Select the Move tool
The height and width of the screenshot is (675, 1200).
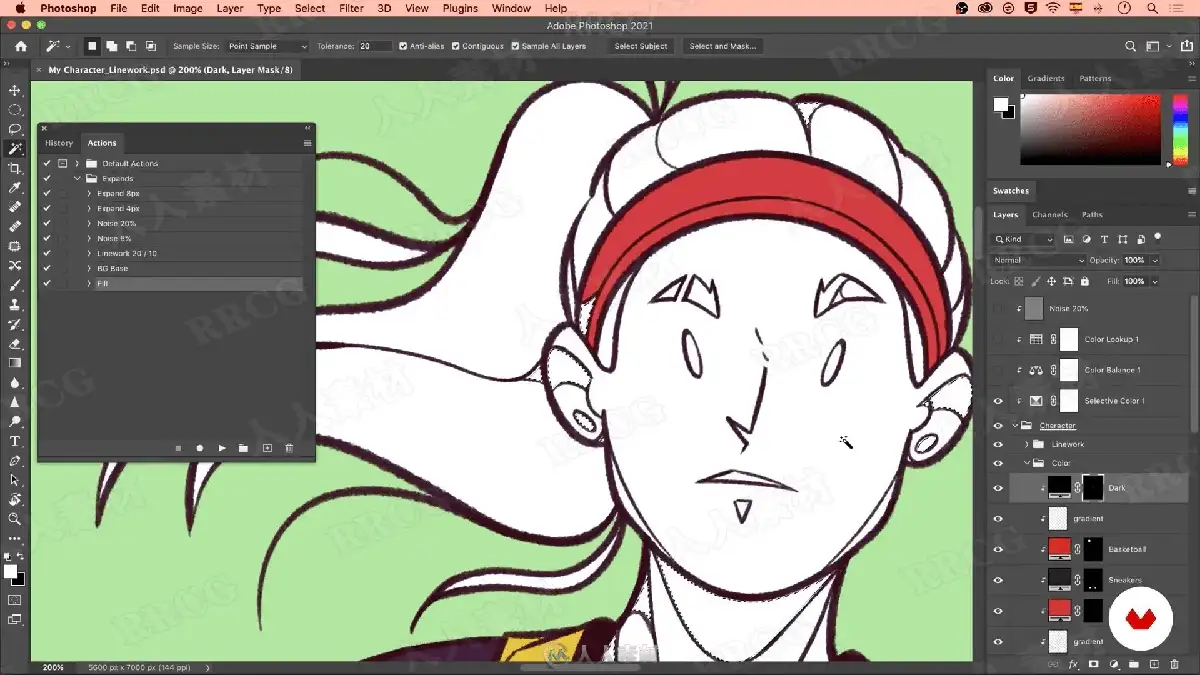click(15, 90)
